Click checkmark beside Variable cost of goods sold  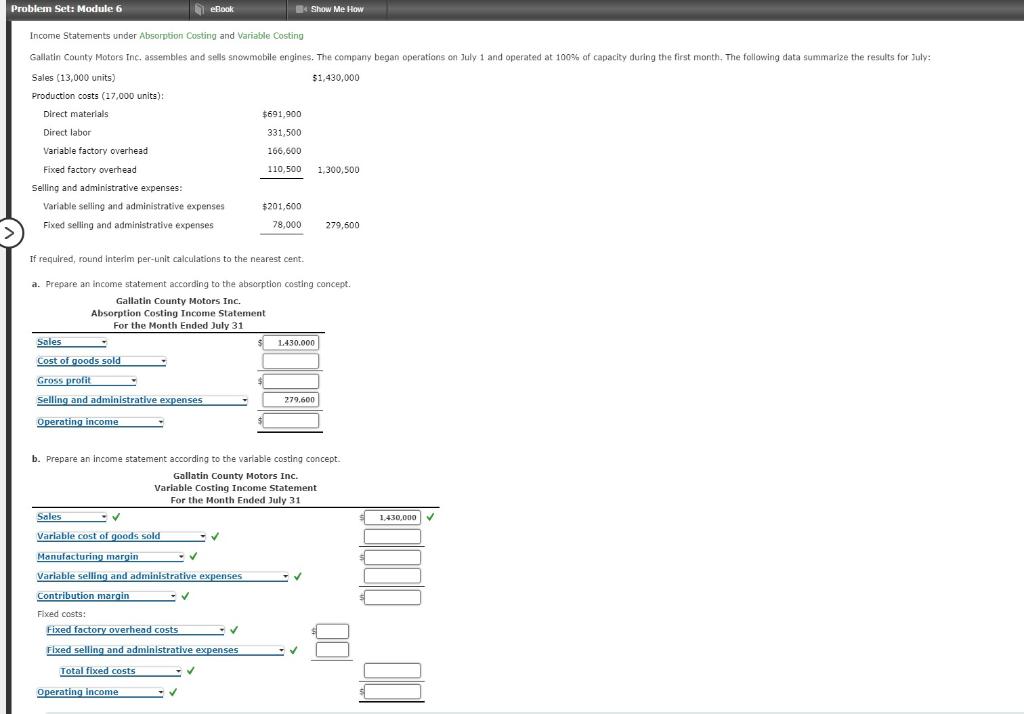(216, 537)
